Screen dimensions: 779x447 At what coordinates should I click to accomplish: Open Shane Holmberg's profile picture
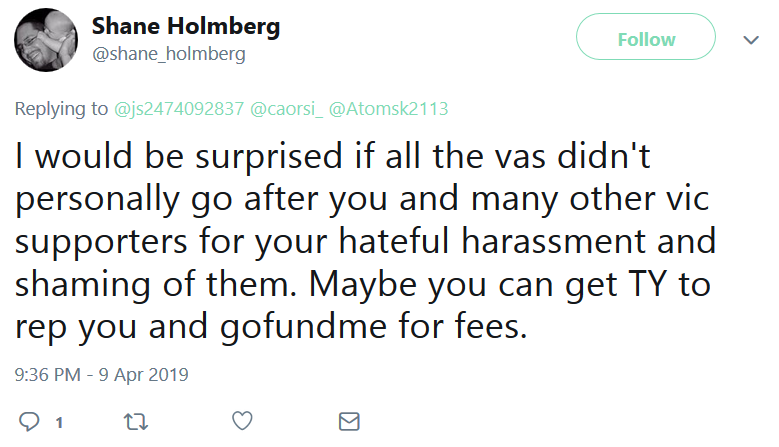[46, 40]
